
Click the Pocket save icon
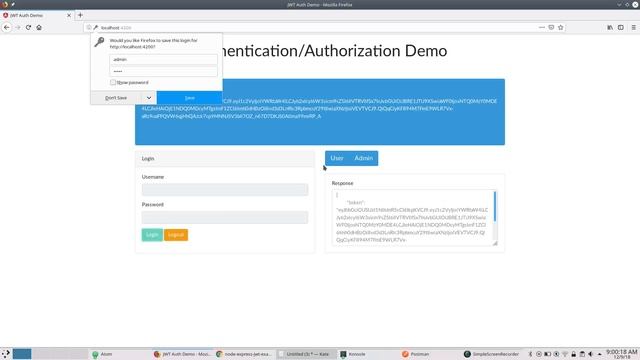[551, 27]
